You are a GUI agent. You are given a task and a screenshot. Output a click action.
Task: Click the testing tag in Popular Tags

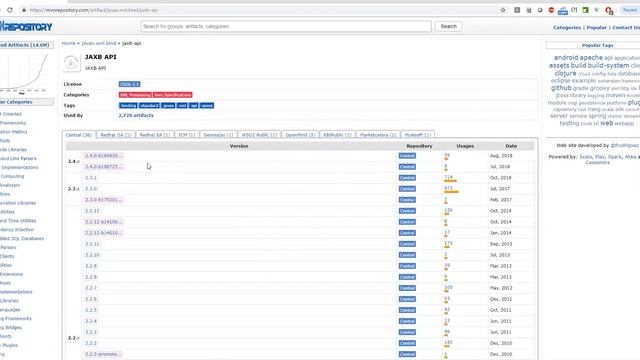(569, 123)
